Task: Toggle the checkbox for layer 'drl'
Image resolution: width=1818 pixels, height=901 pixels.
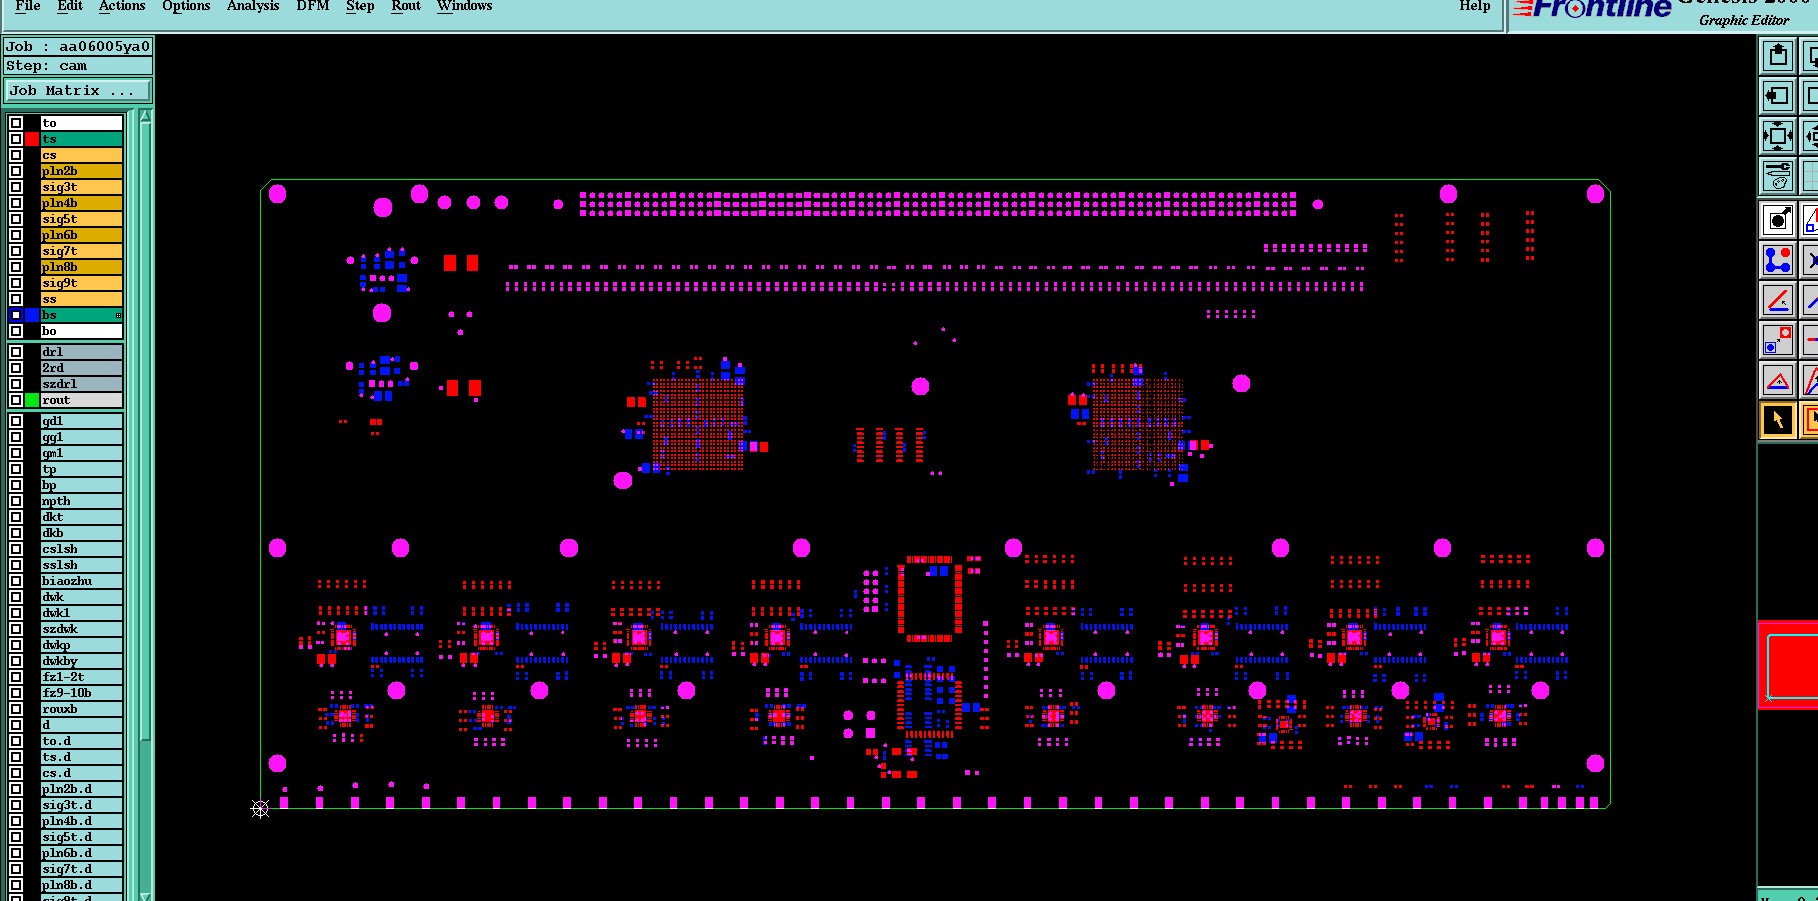Action: pos(16,352)
